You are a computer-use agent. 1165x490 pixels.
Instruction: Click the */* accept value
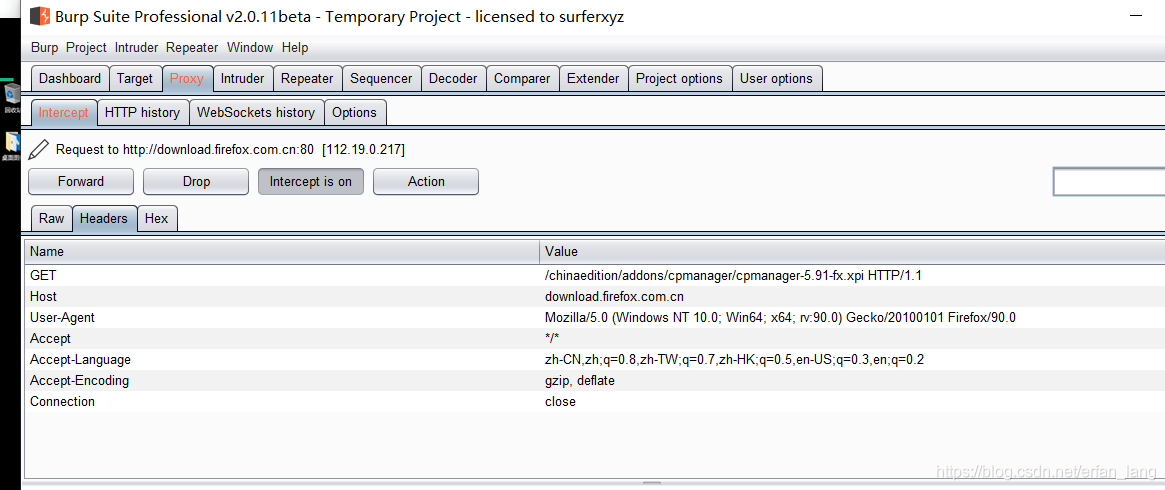[x=552, y=339]
